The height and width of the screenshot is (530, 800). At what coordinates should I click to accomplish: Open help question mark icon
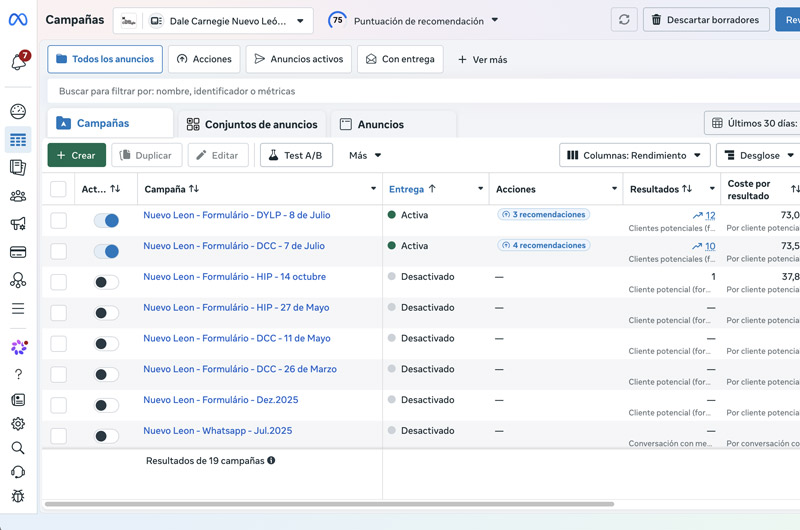[18, 374]
